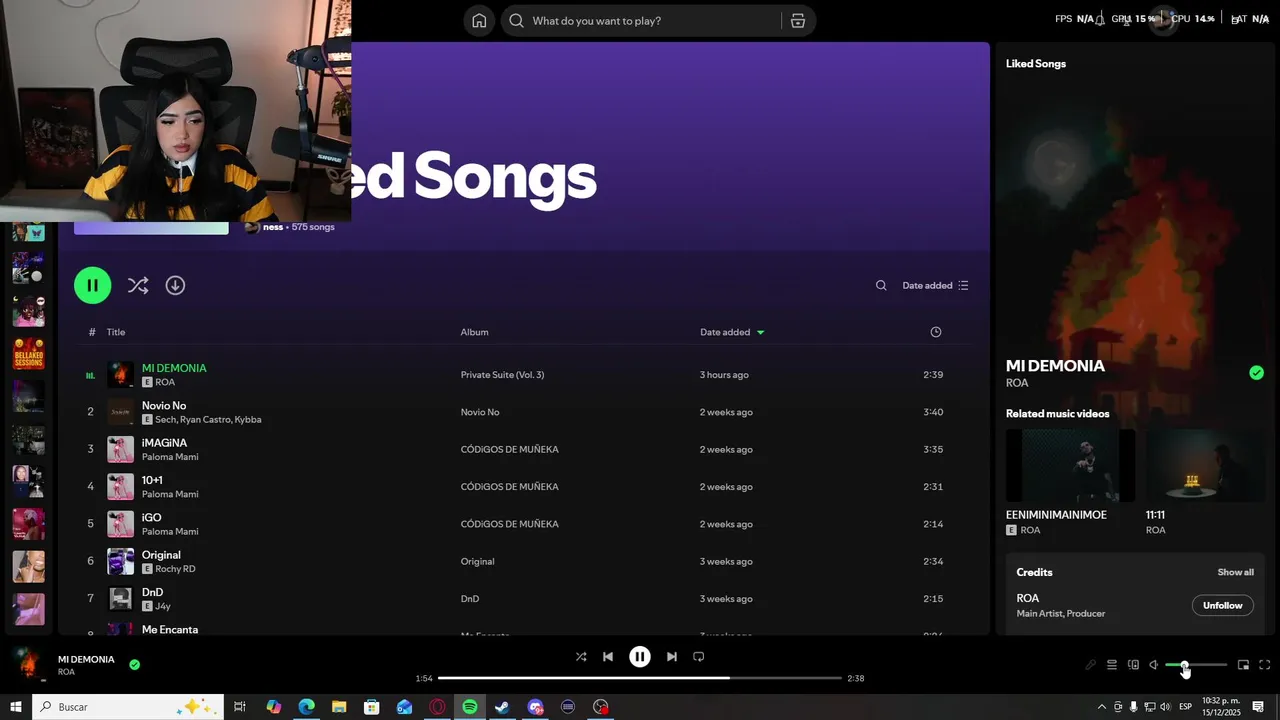Image resolution: width=1280 pixels, height=720 pixels.
Task: Open Microsoft Edge from the taskbar
Action: coord(306,707)
